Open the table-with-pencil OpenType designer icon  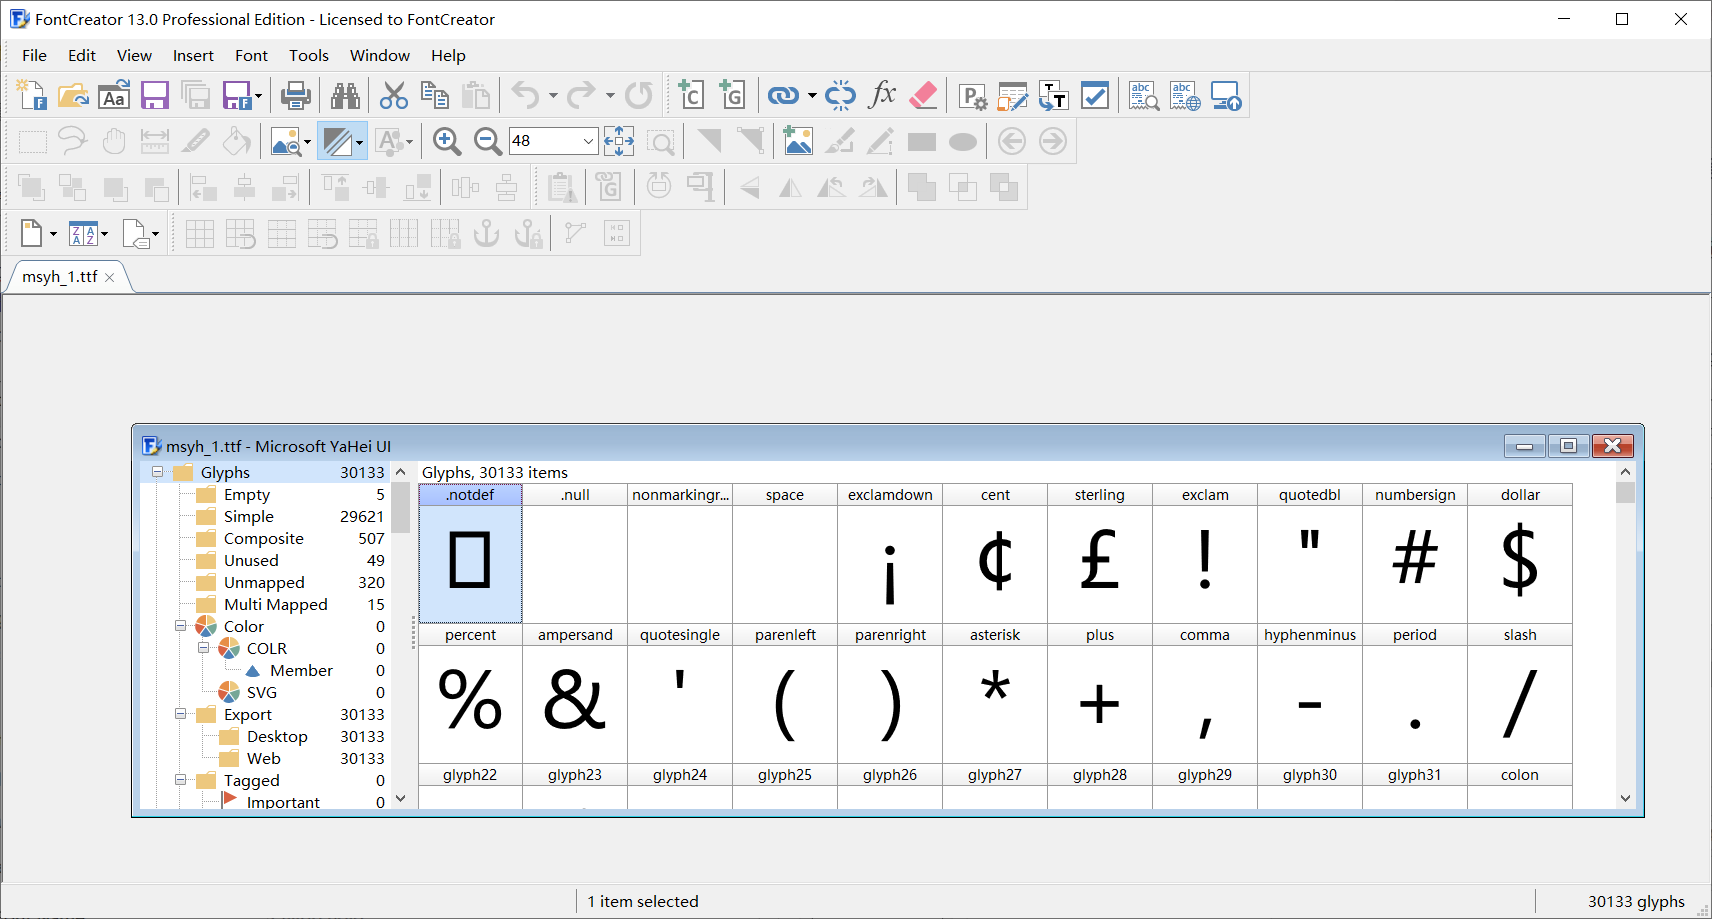[1013, 96]
